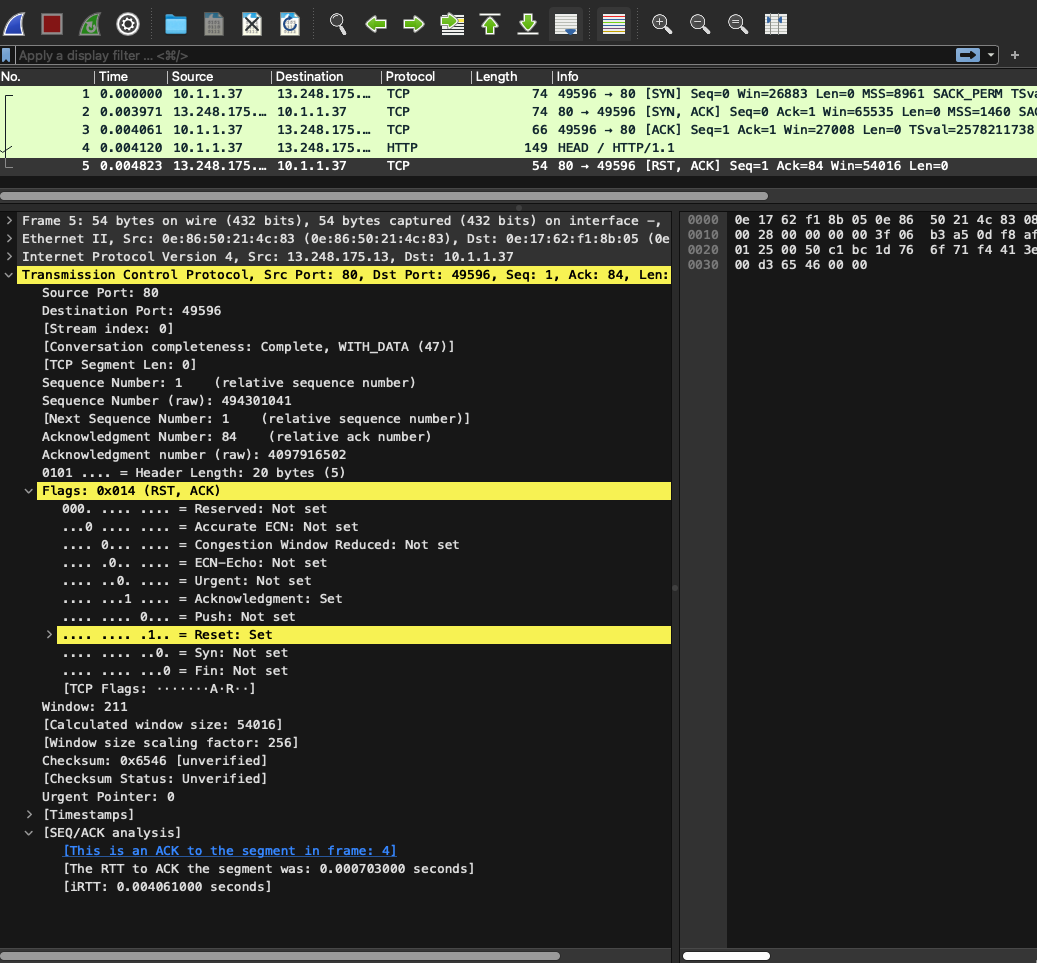The width and height of the screenshot is (1037, 963).
Task: Expand the [Timestamps] item
Action: 28,814
